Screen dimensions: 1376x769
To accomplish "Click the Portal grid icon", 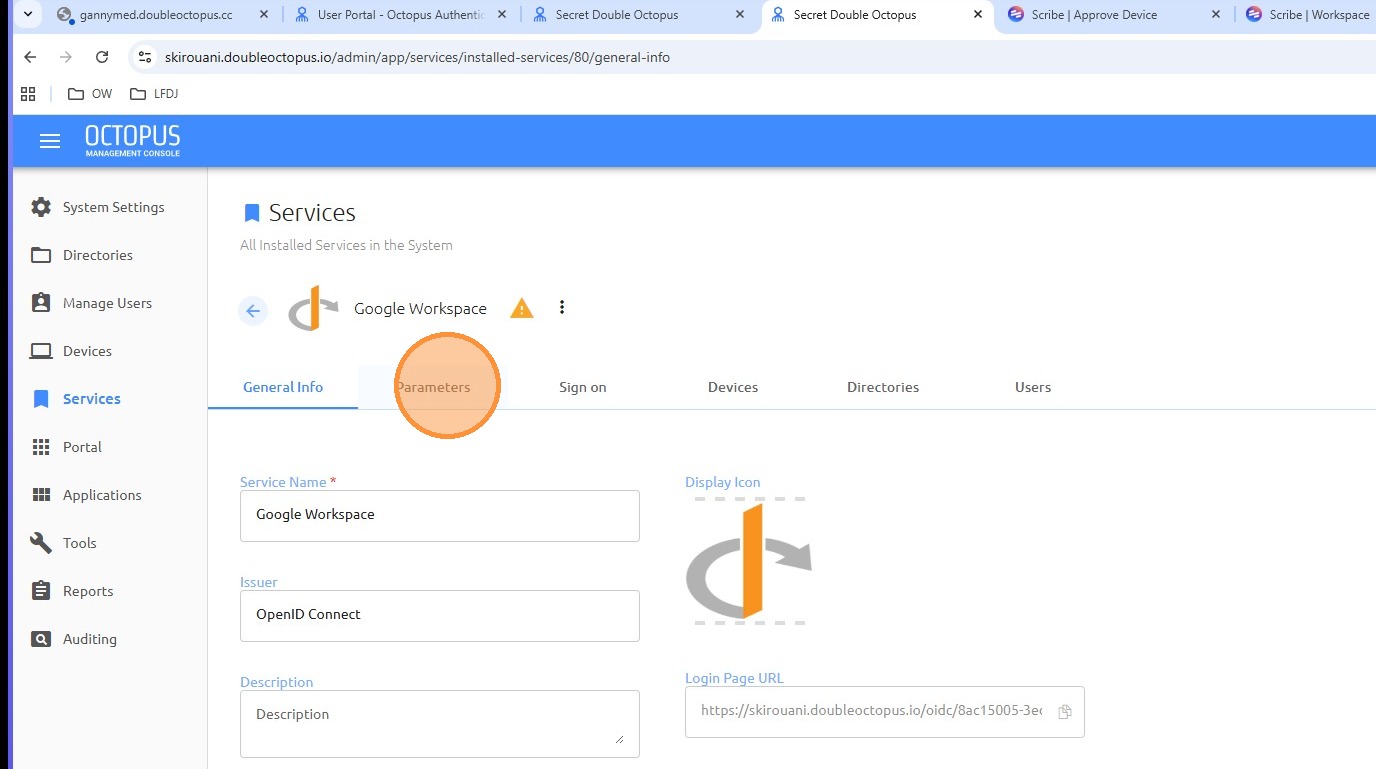I will [41, 447].
